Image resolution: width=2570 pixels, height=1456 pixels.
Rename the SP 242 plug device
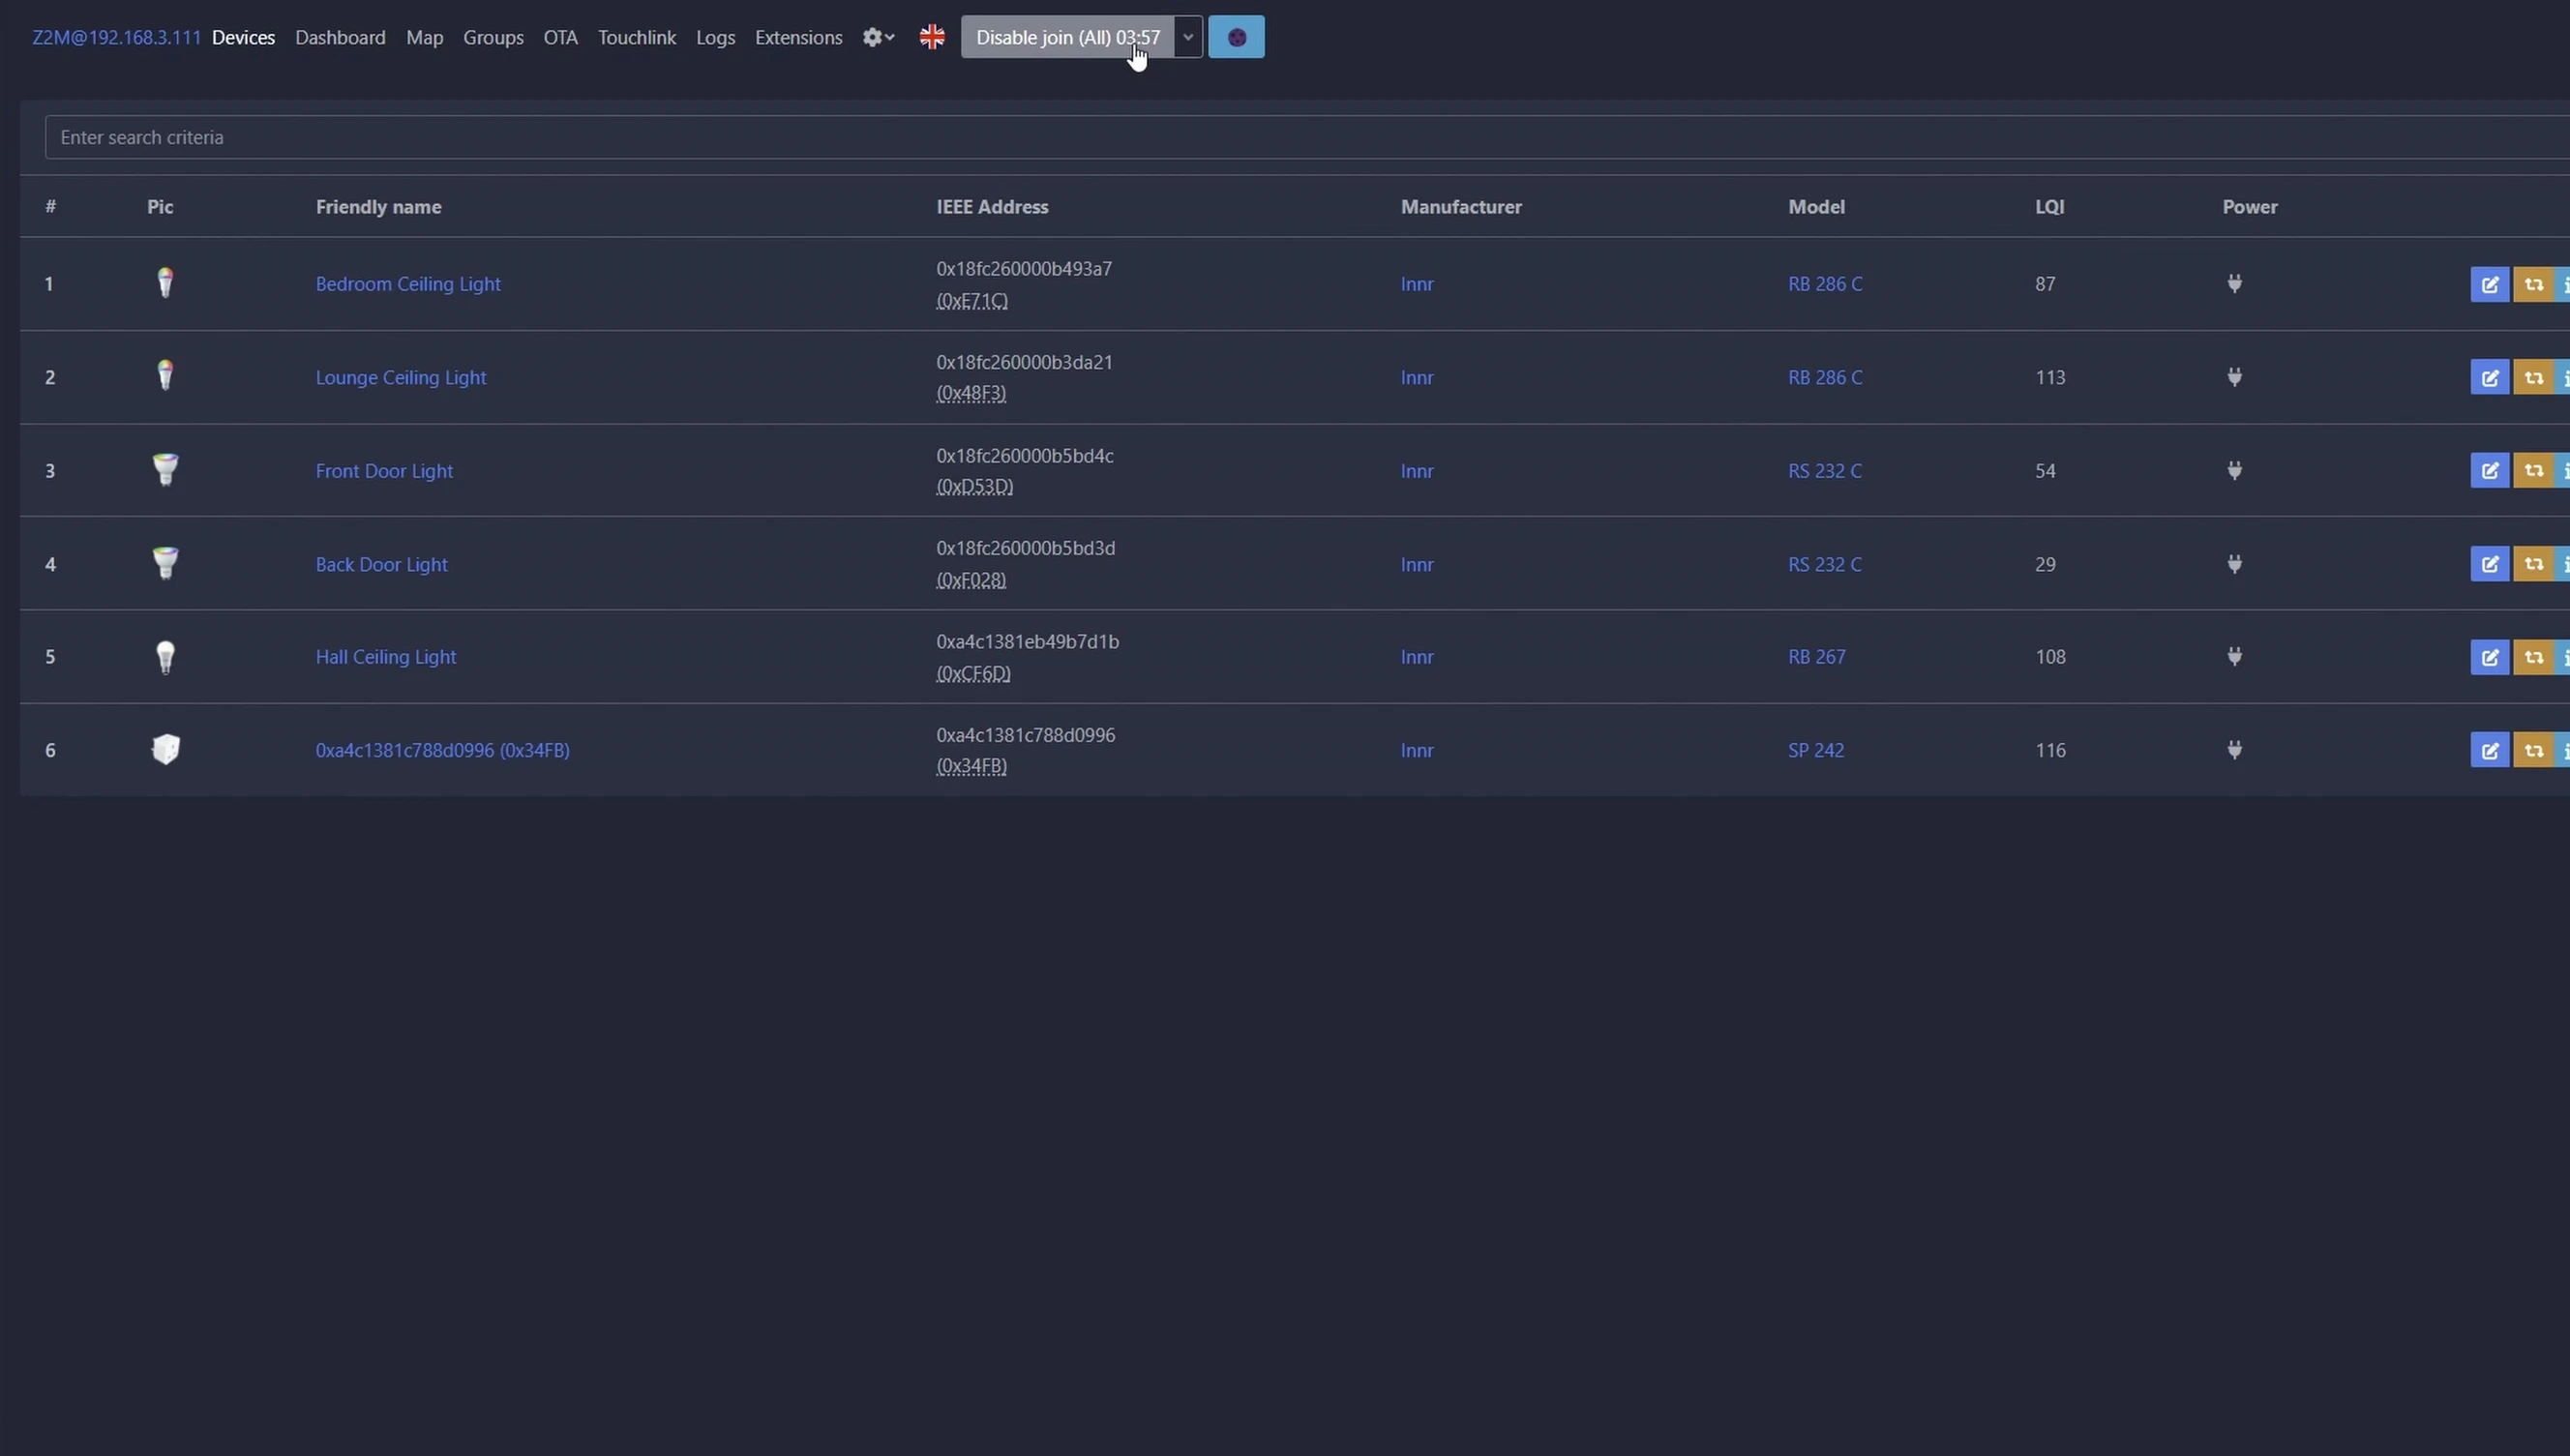pos(2489,750)
